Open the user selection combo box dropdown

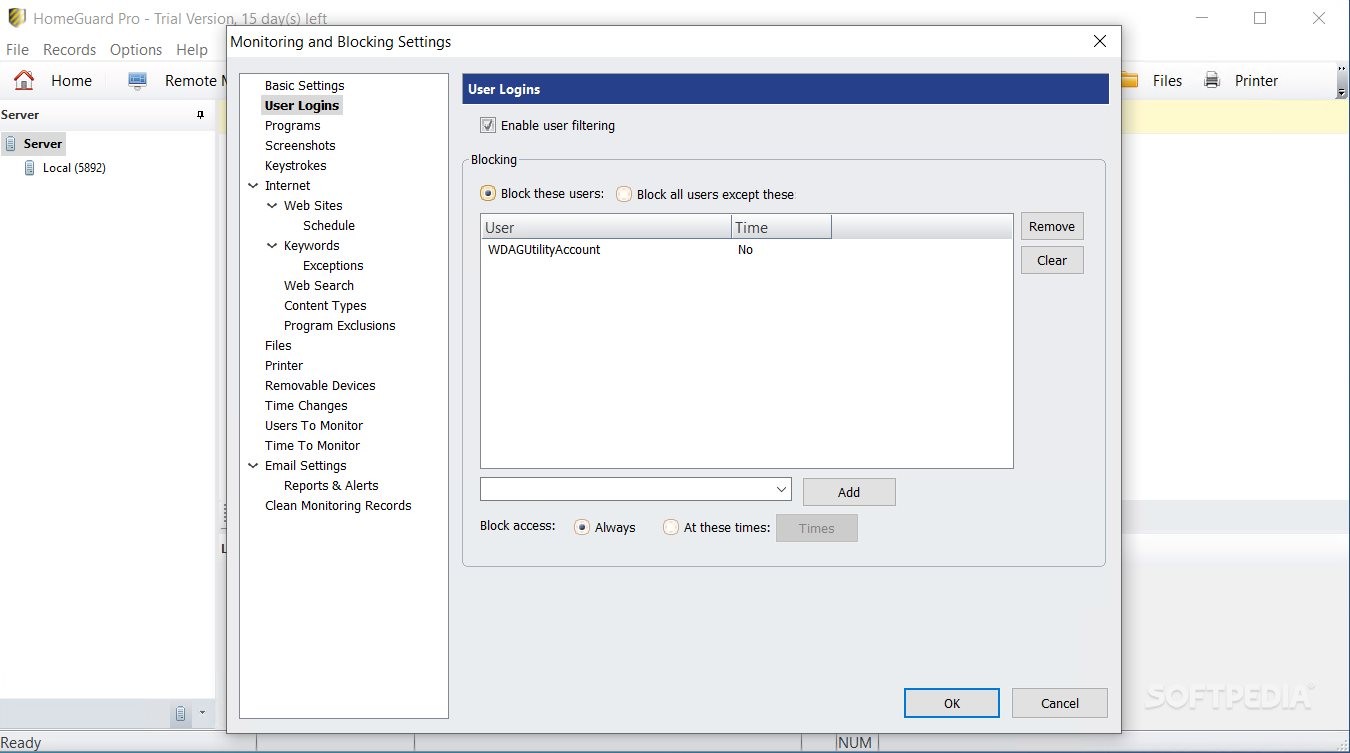(781, 489)
